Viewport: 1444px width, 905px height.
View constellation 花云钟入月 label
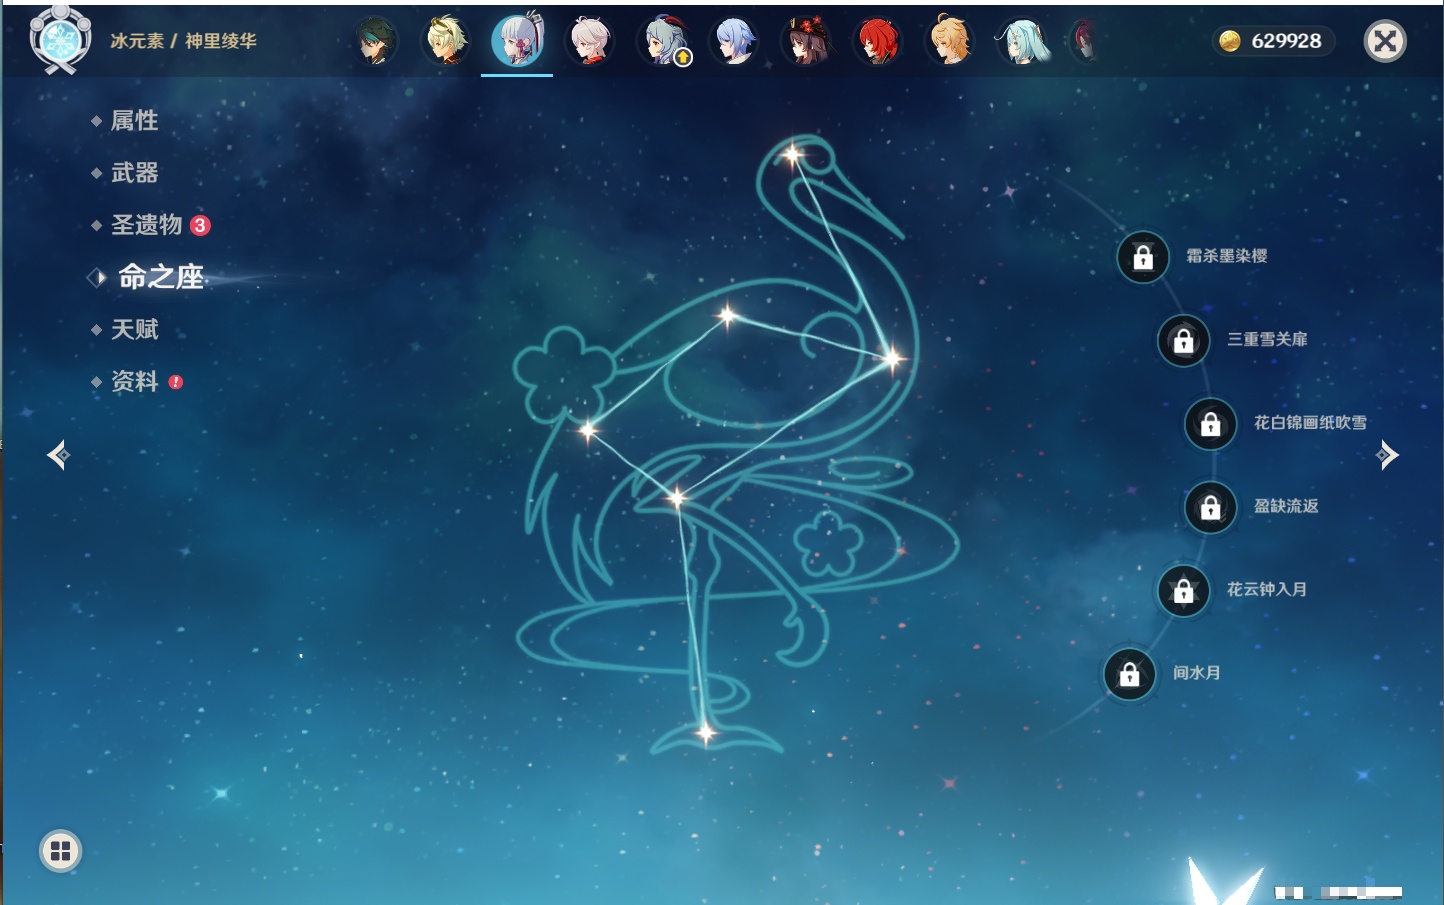coord(1267,589)
